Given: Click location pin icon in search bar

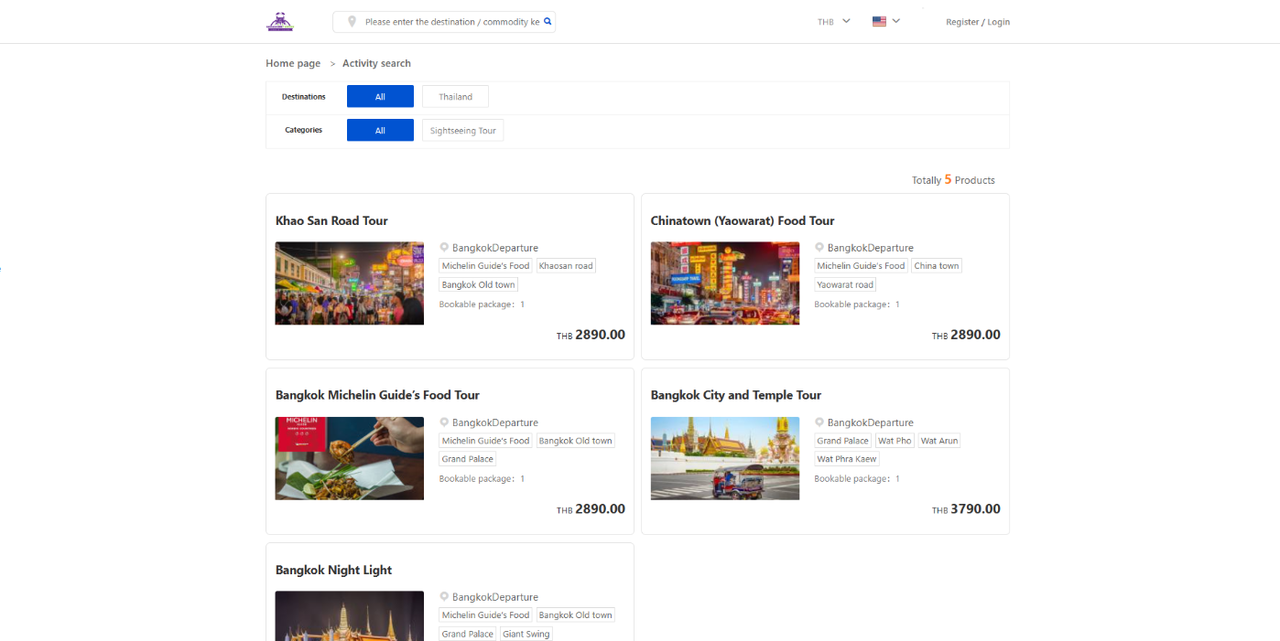Looking at the screenshot, I should (x=352, y=21).
